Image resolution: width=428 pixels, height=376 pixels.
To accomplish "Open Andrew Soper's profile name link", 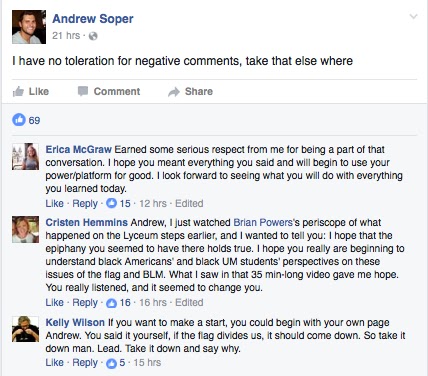I will tap(93, 19).
